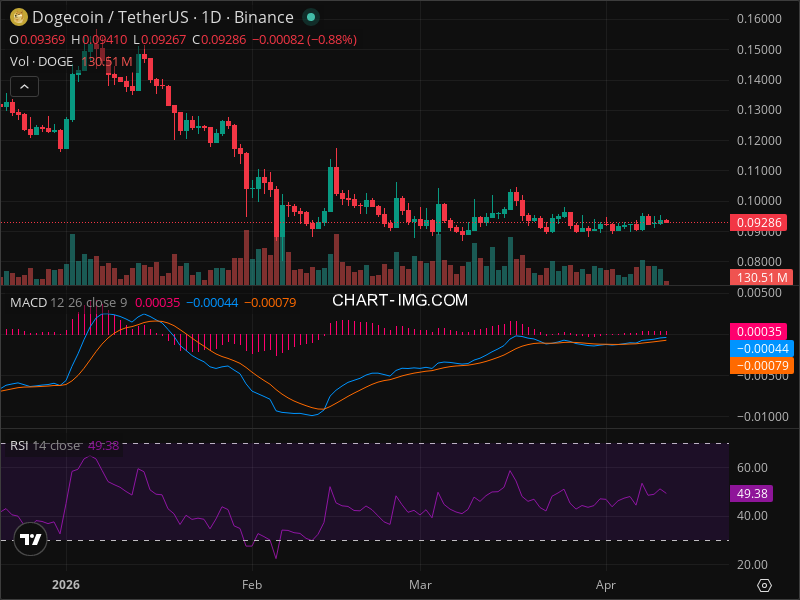Screen dimensions: 800x600
Task: Click the orange signal value tag −0.00079
Action: (761, 365)
